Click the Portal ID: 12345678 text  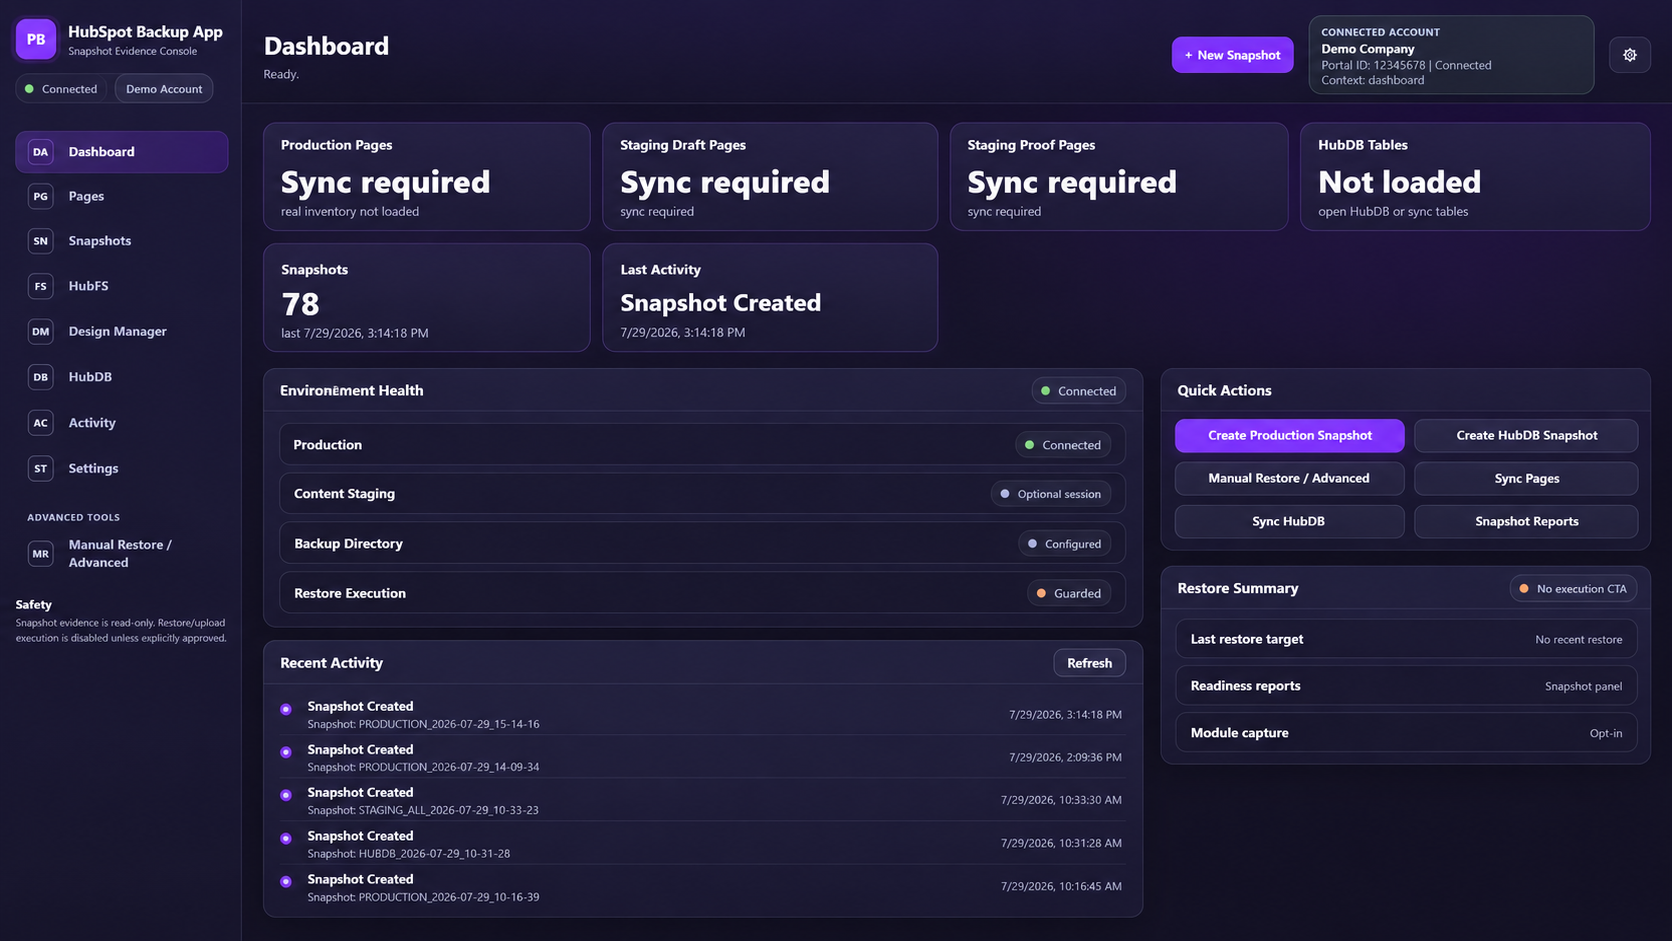[1373, 65]
